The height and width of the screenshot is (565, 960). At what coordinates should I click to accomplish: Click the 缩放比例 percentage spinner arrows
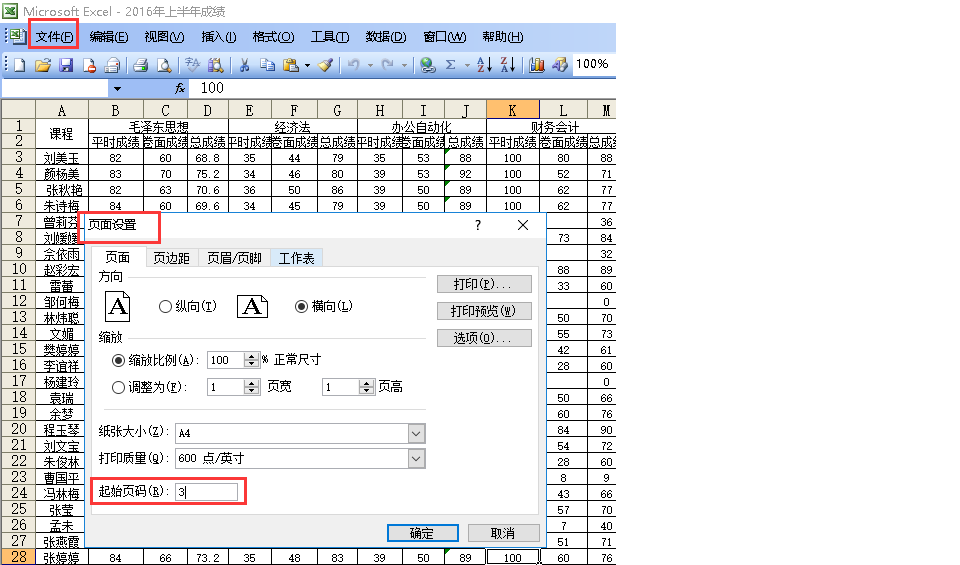tap(251, 360)
